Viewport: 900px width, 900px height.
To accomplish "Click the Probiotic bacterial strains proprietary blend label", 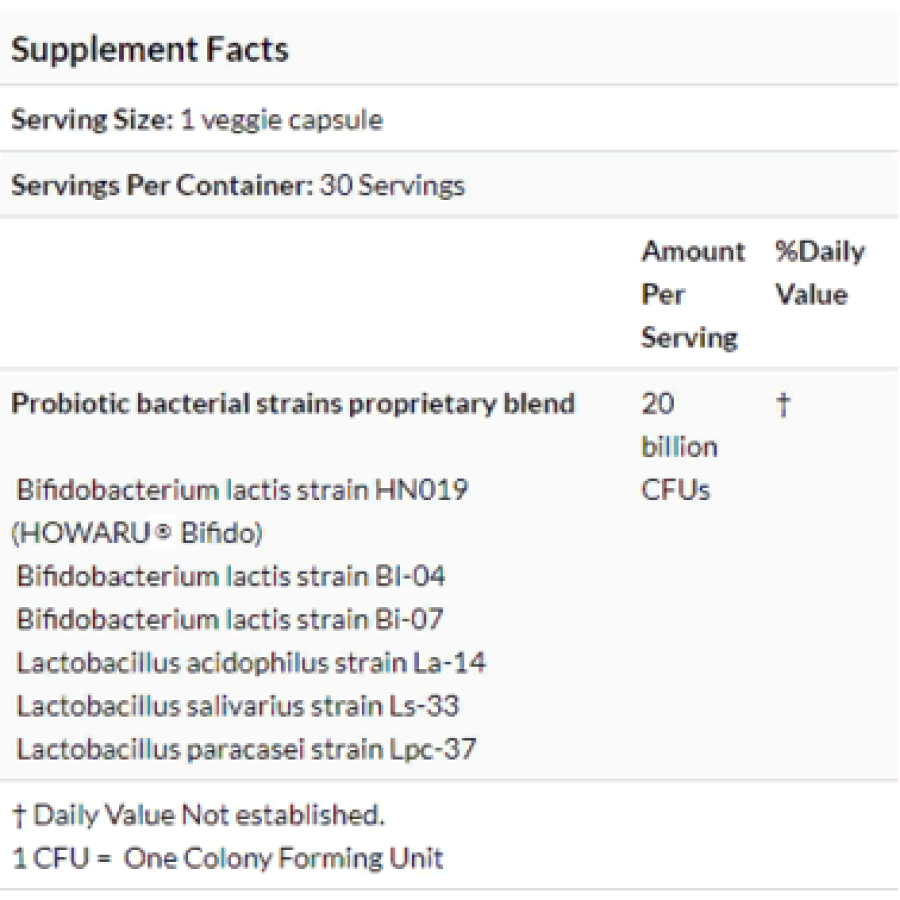I will pyautogui.click(x=293, y=404).
